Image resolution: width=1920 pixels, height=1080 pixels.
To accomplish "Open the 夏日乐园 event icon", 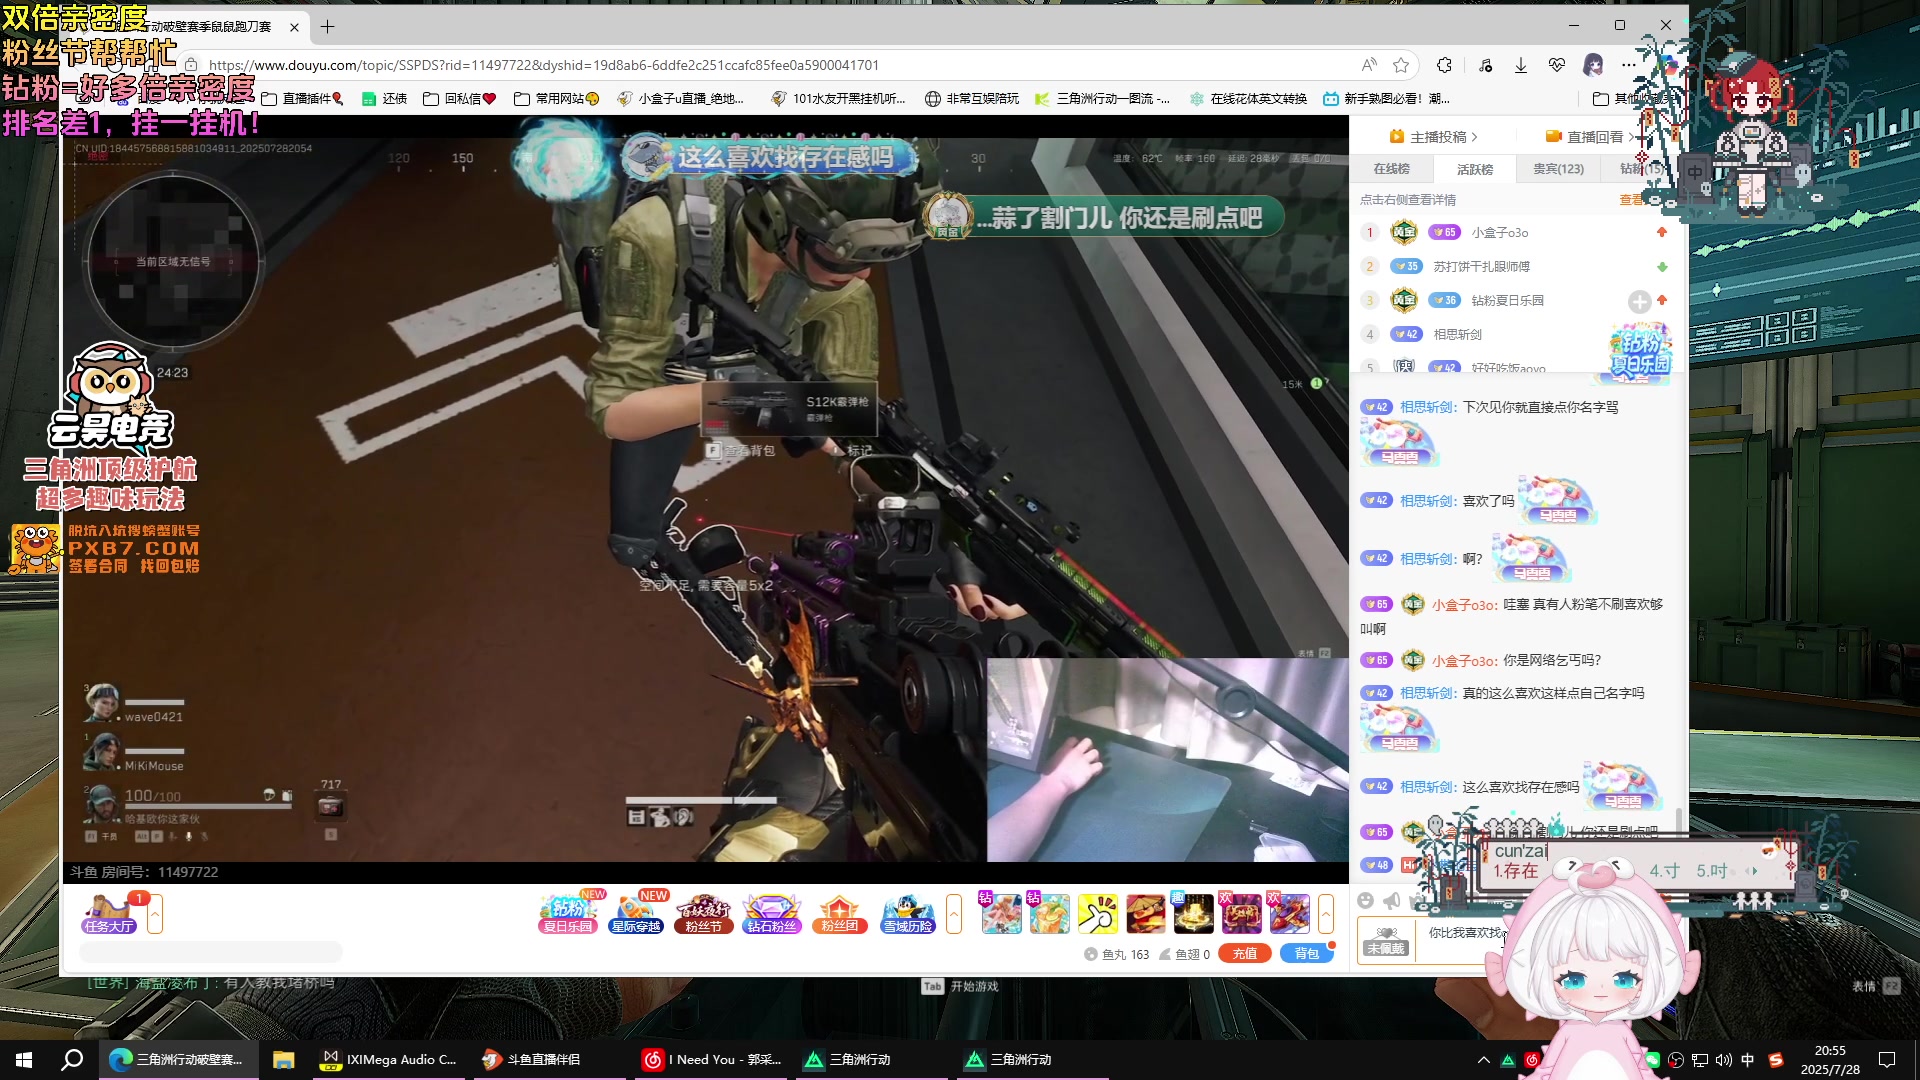I will pos(568,913).
